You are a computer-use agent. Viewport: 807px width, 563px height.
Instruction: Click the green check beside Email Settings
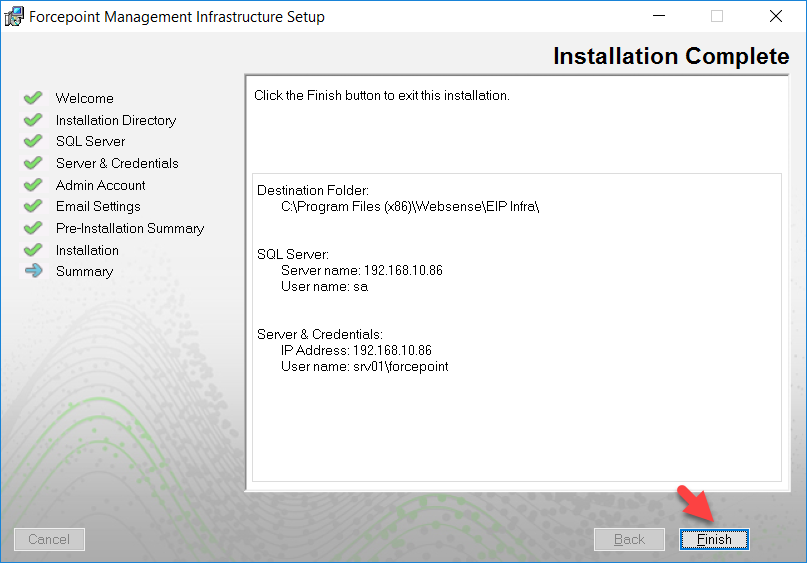click(33, 206)
